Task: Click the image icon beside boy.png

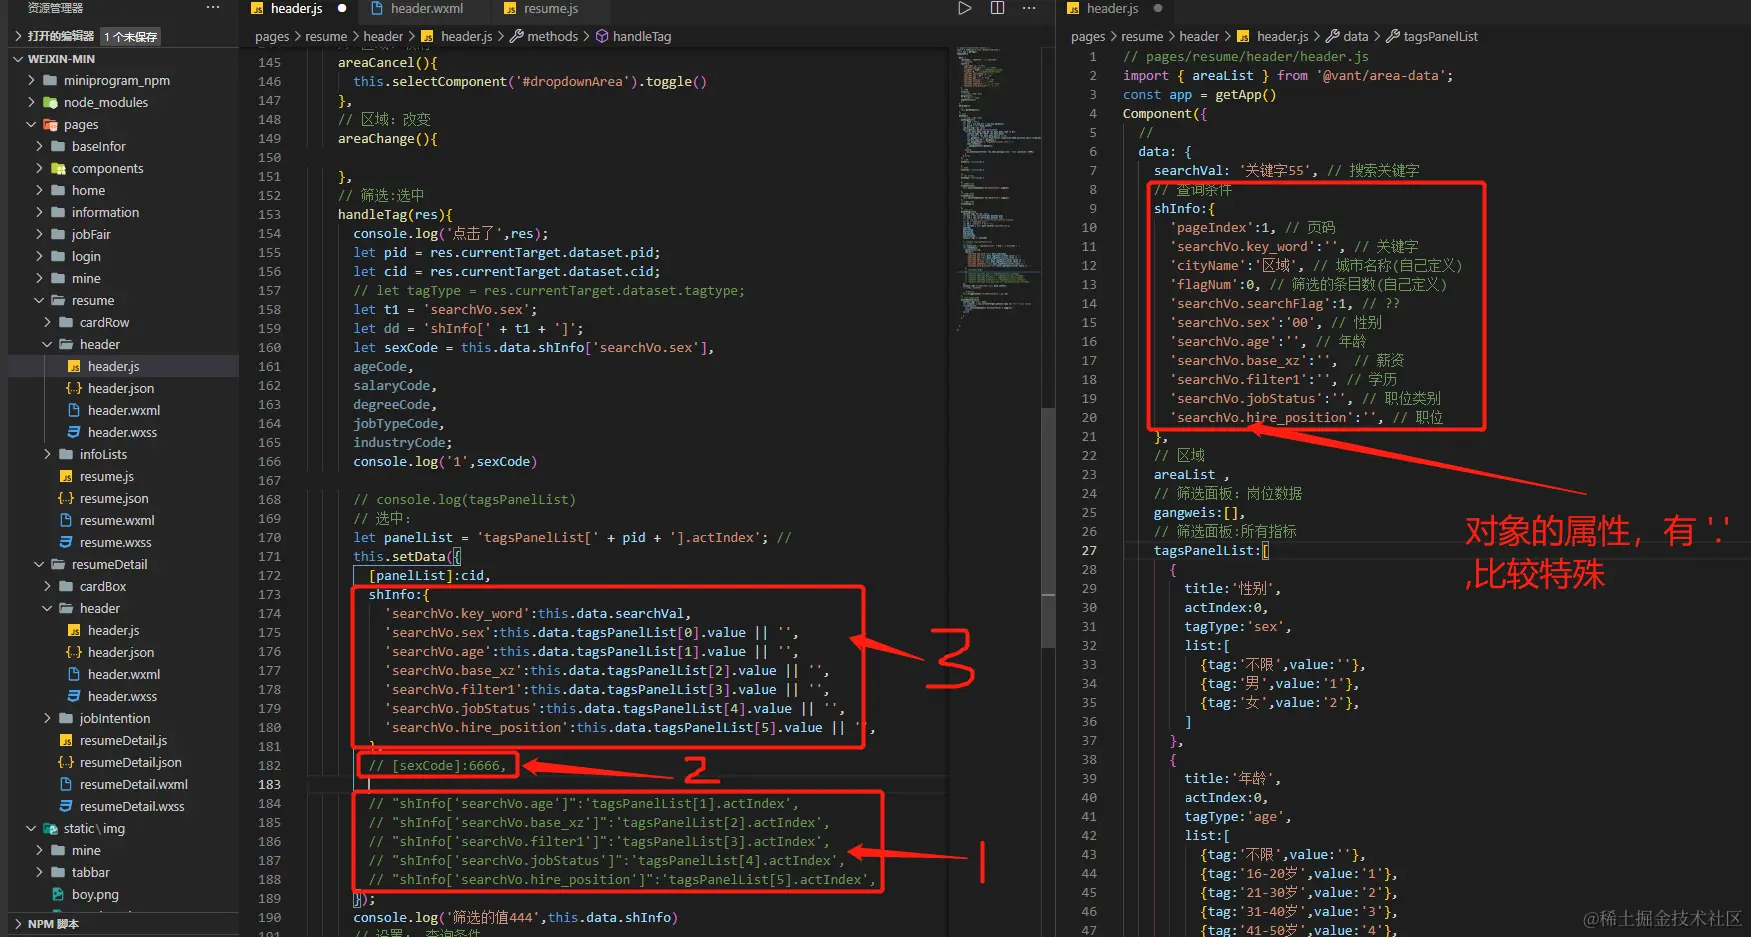Action: tap(58, 895)
